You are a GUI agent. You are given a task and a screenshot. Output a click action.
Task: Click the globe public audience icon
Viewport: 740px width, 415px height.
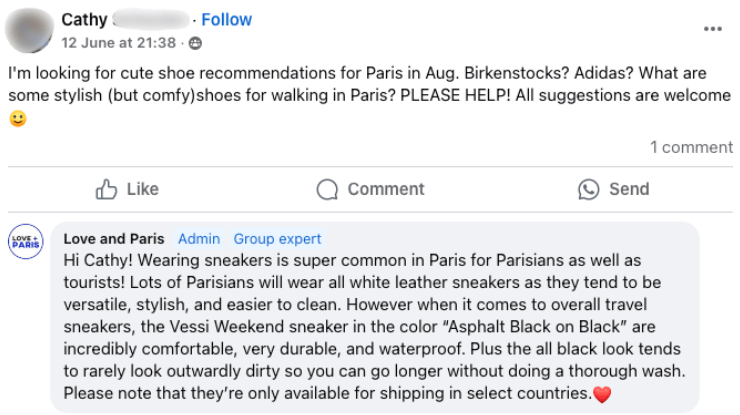pyautogui.click(x=195, y=43)
